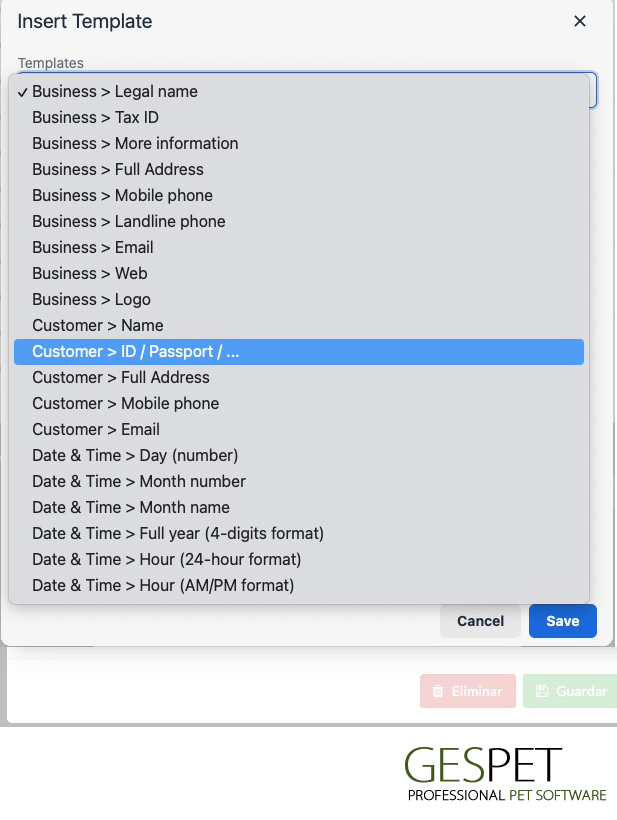617x820 pixels.
Task: Select Customer > Mobile phone template
Action: pos(299,404)
